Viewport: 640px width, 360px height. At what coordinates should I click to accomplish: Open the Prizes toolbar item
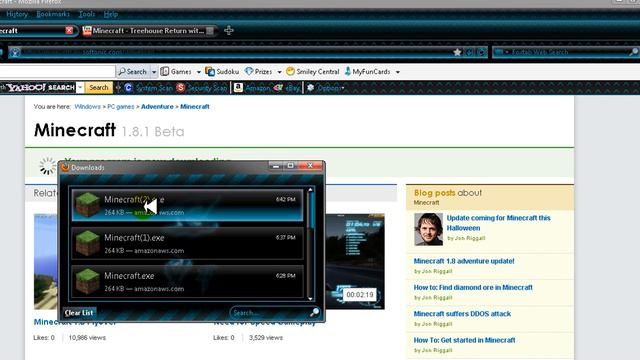pos(258,72)
